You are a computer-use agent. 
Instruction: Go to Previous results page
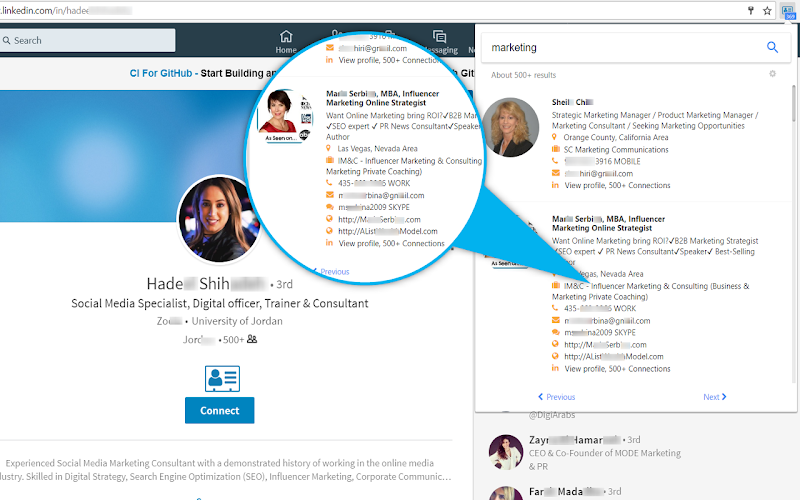556,397
